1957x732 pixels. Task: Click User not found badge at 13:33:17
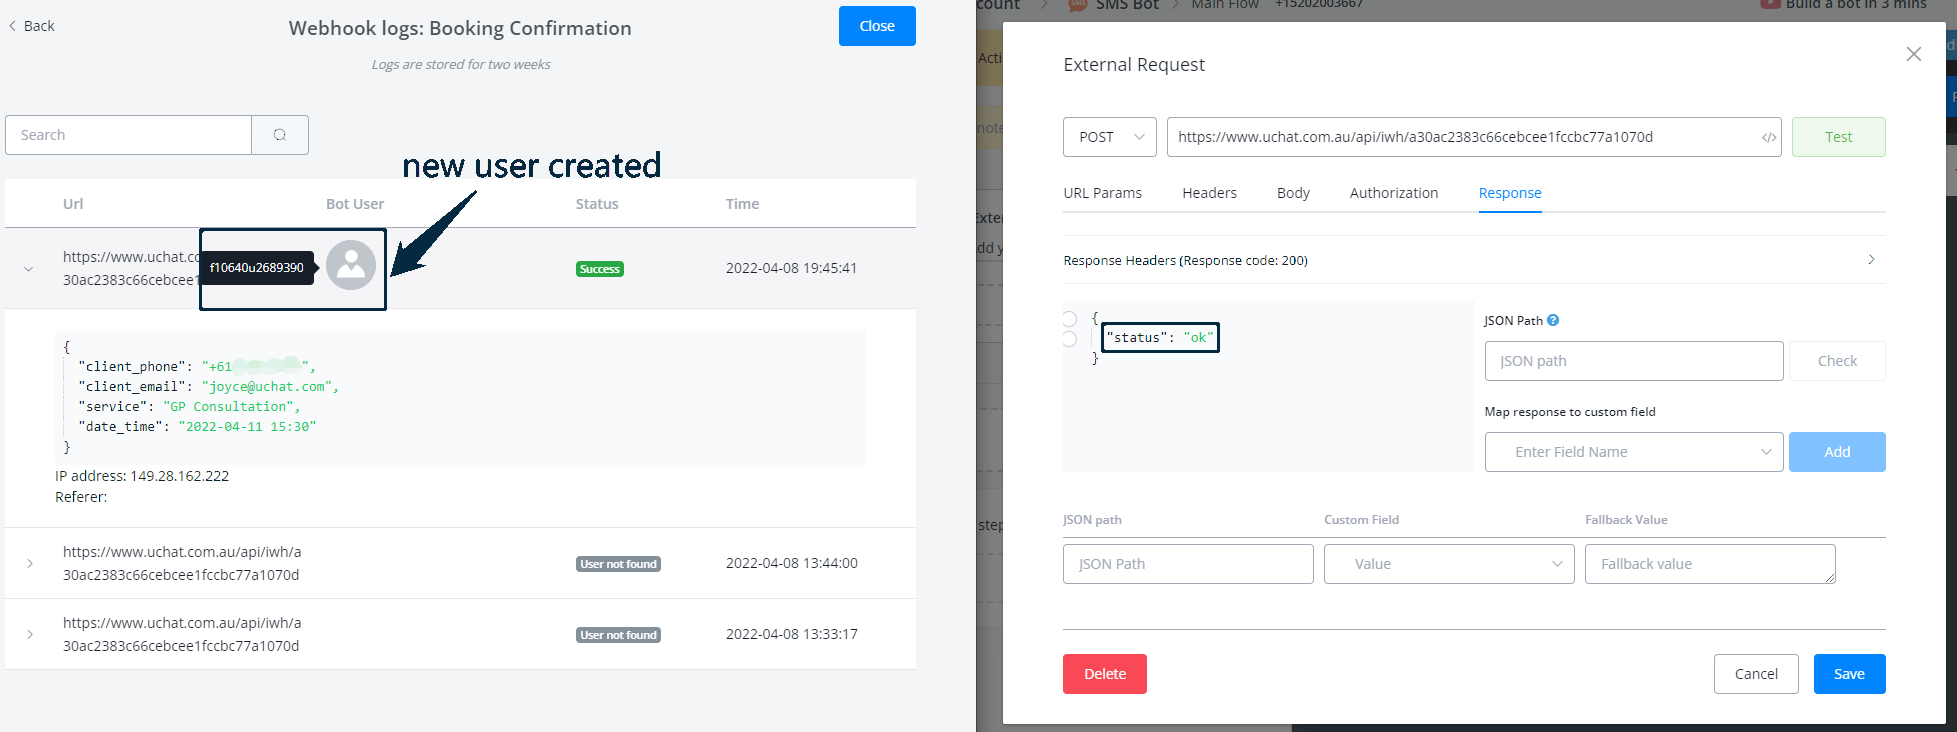click(x=618, y=635)
